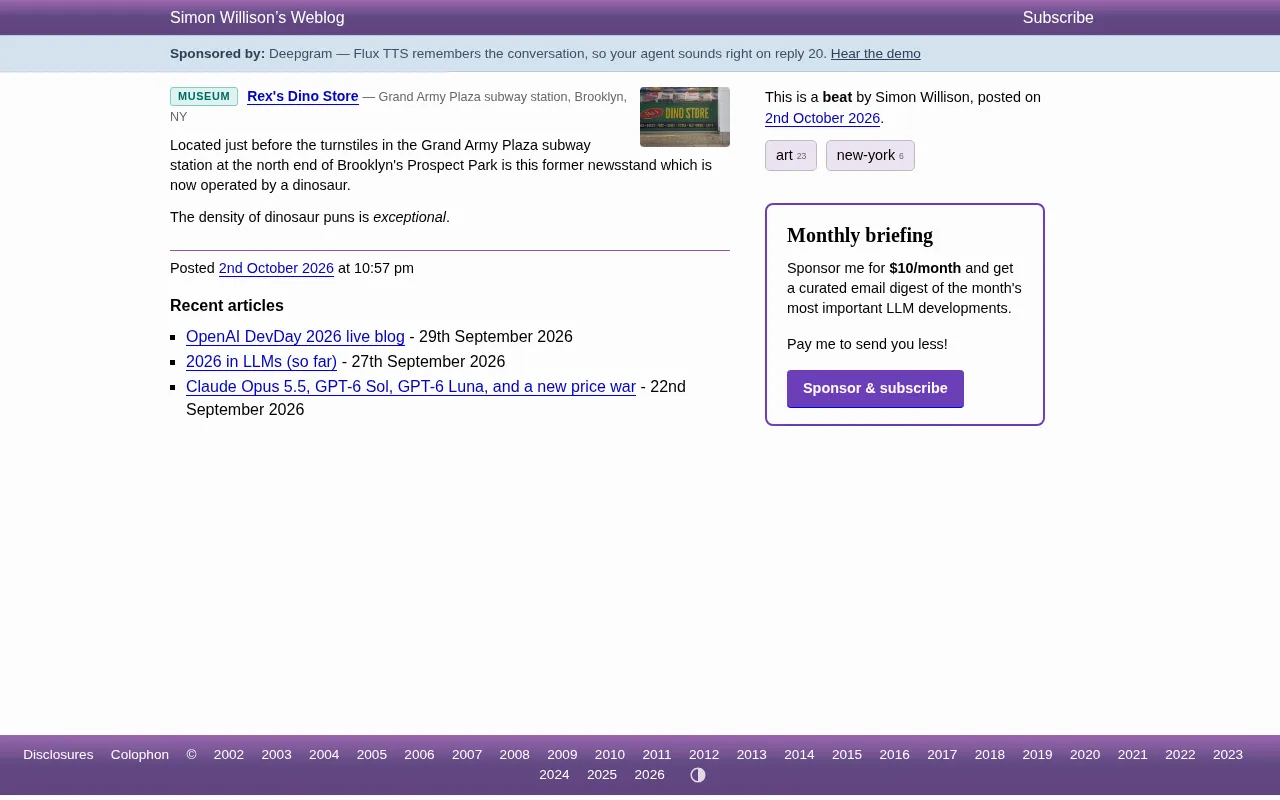Open the Hear the demo sponsor link
Viewport: 1280px width, 800px height.
pyautogui.click(x=875, y=54)
